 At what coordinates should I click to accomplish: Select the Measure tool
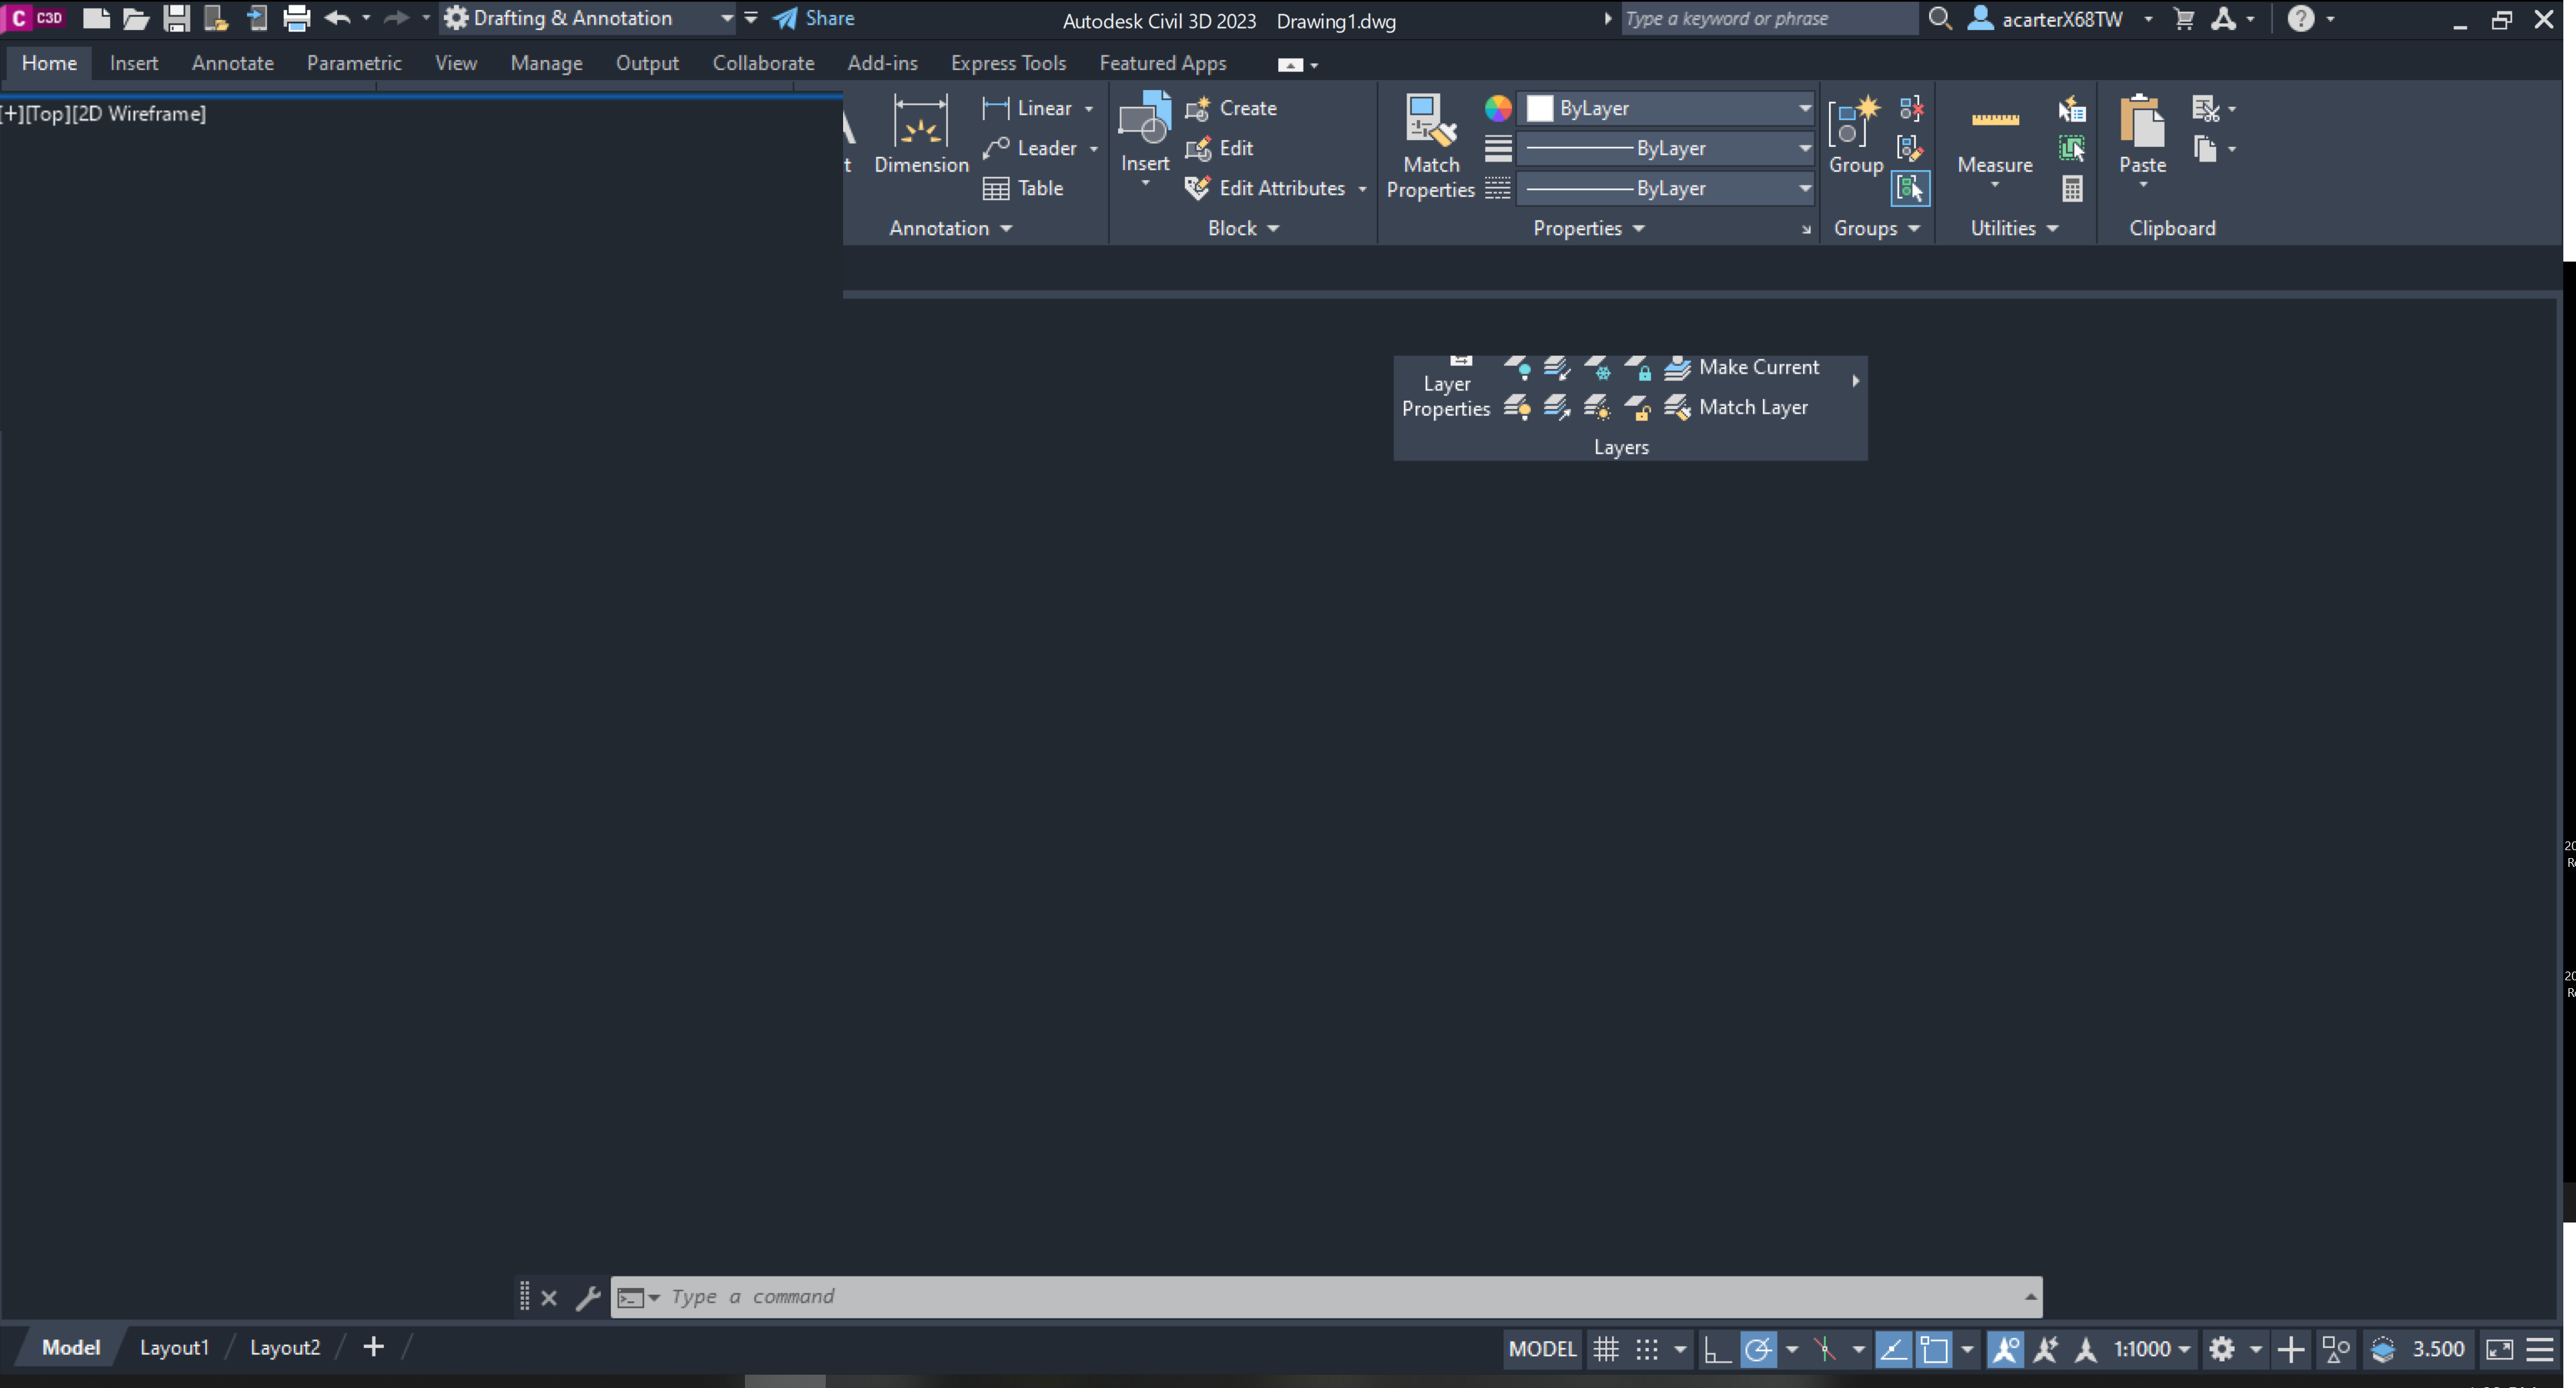(1994, 140)
